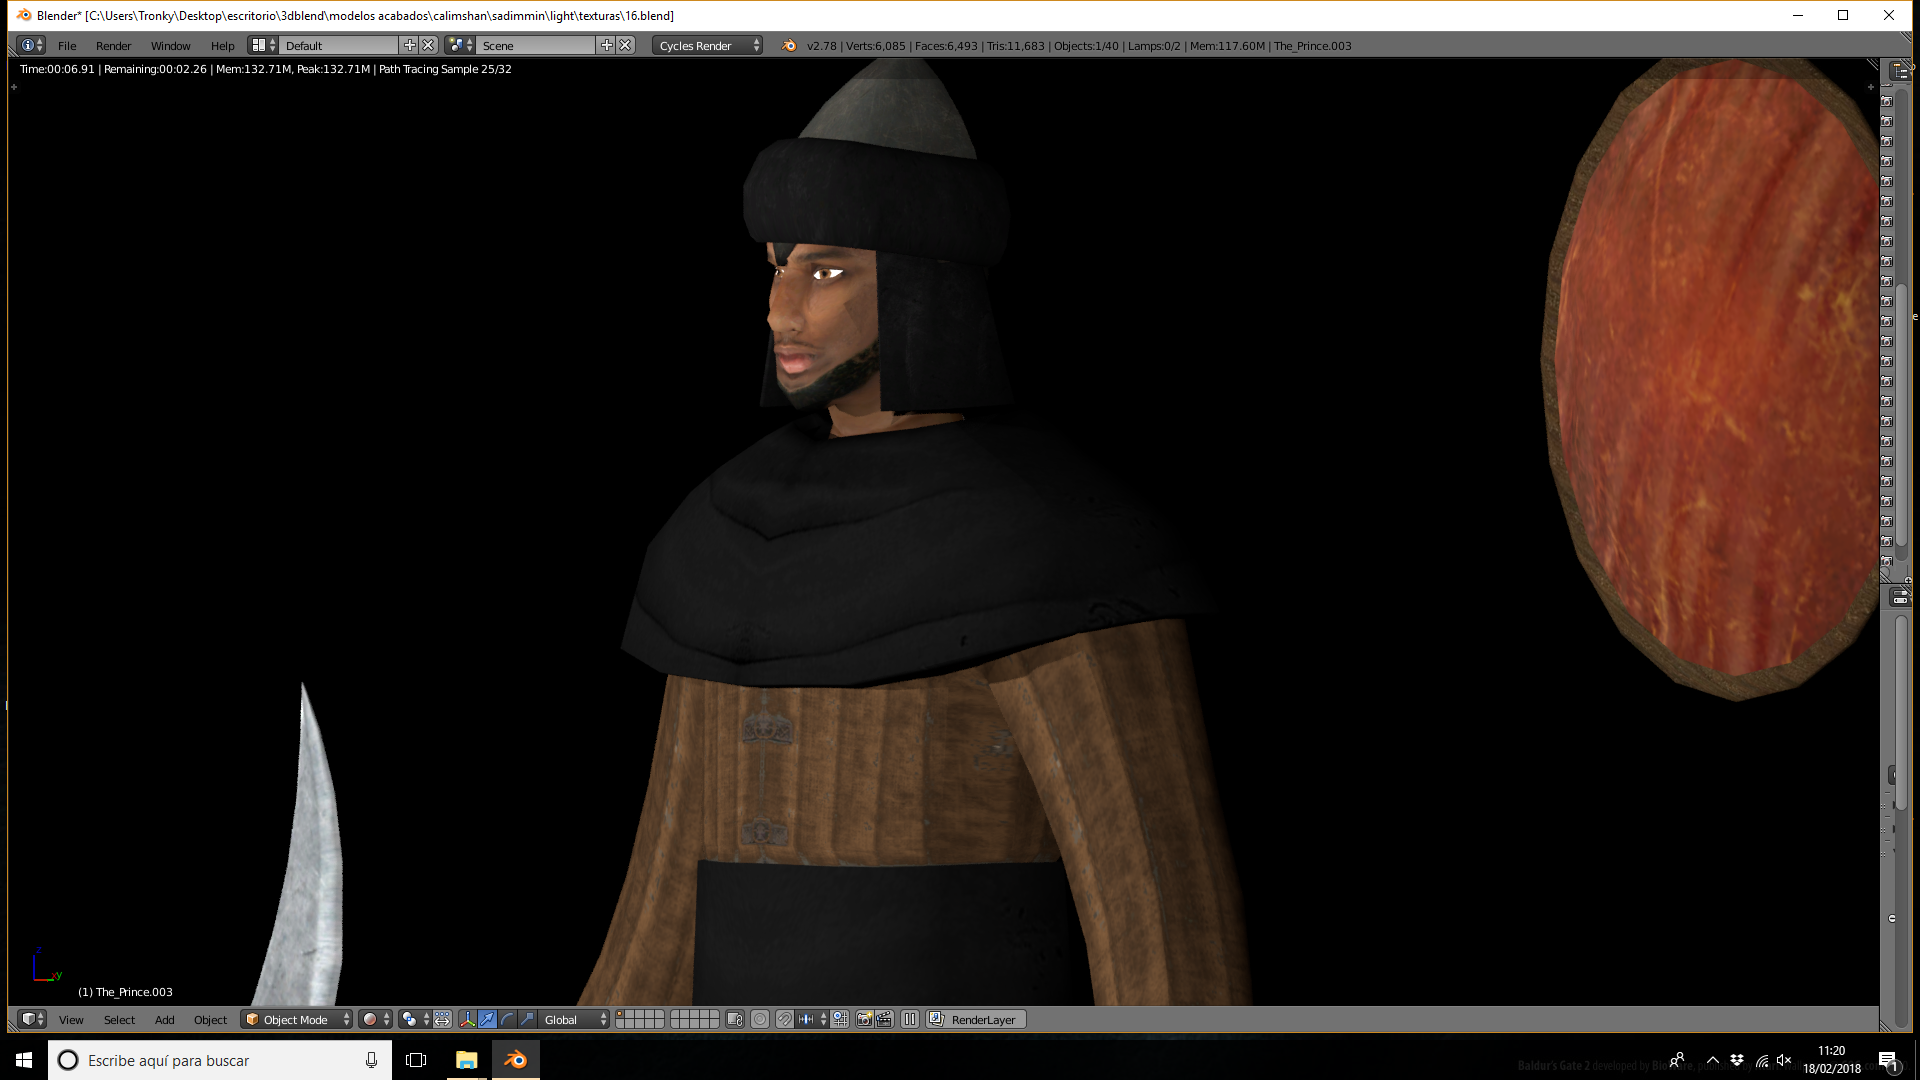The width and height of the screenshot is (1920, 1080).
Task: Render OpenGL animation with clapperboard icon
Action: tap(885, 1019)
